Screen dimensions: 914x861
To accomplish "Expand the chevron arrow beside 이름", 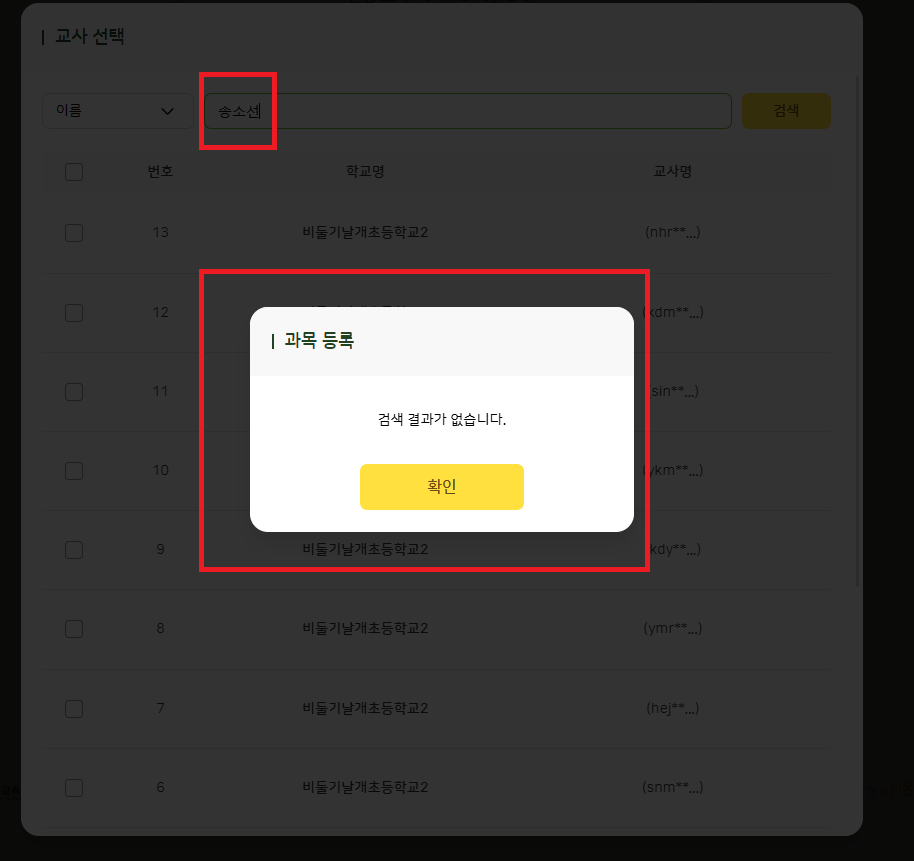I will click(x=167, y=111).
